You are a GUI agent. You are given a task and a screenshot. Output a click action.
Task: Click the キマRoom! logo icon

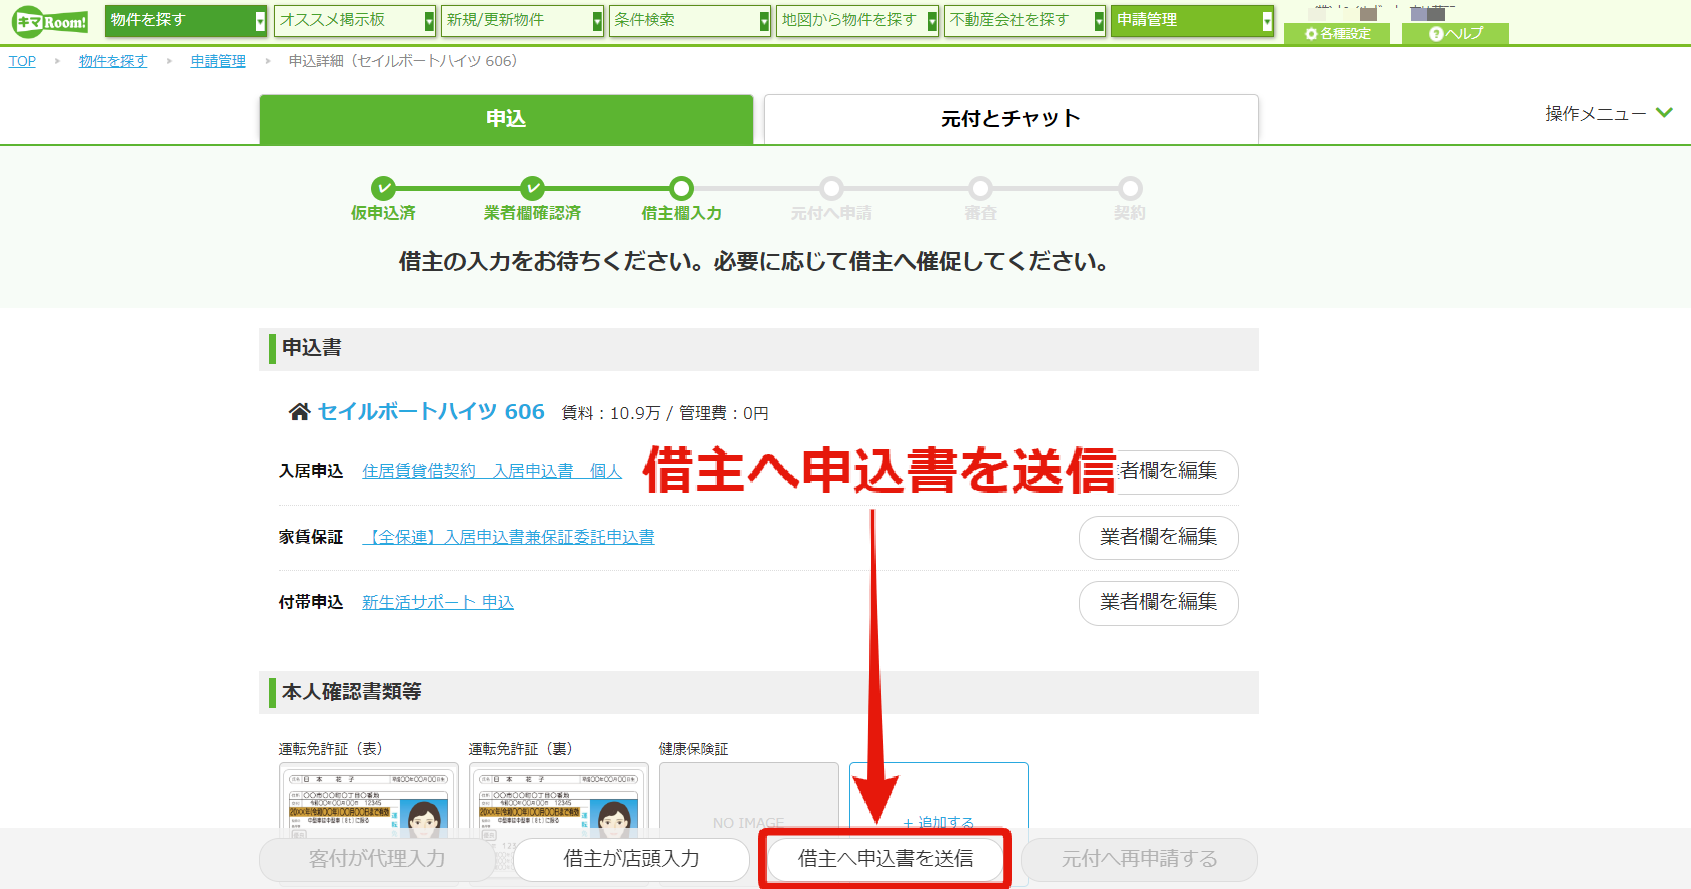coord(51,21)
